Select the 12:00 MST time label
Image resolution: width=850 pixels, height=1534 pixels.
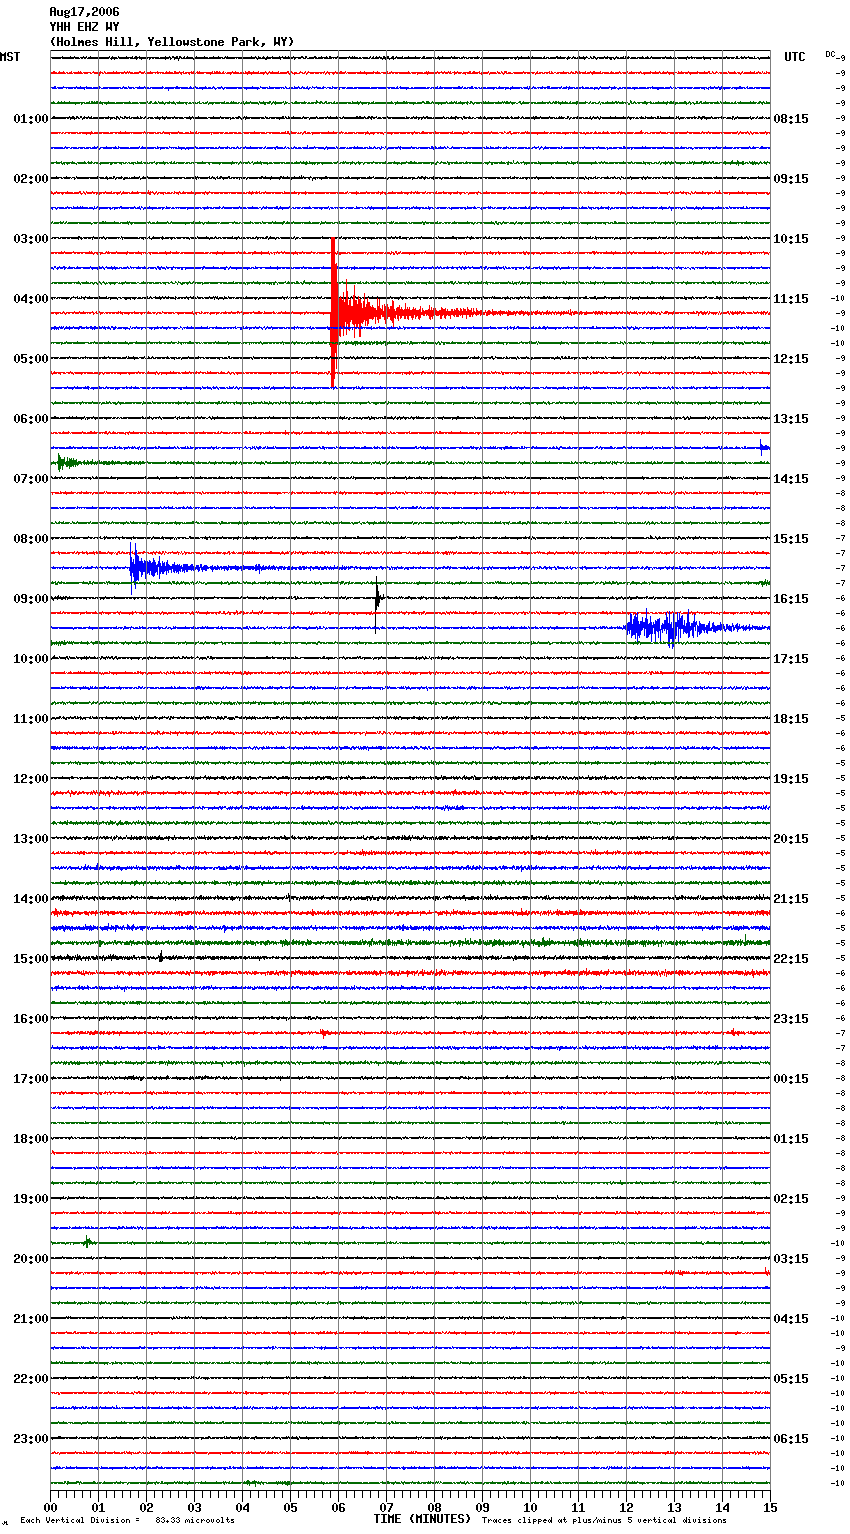click(x=31, y=779)
